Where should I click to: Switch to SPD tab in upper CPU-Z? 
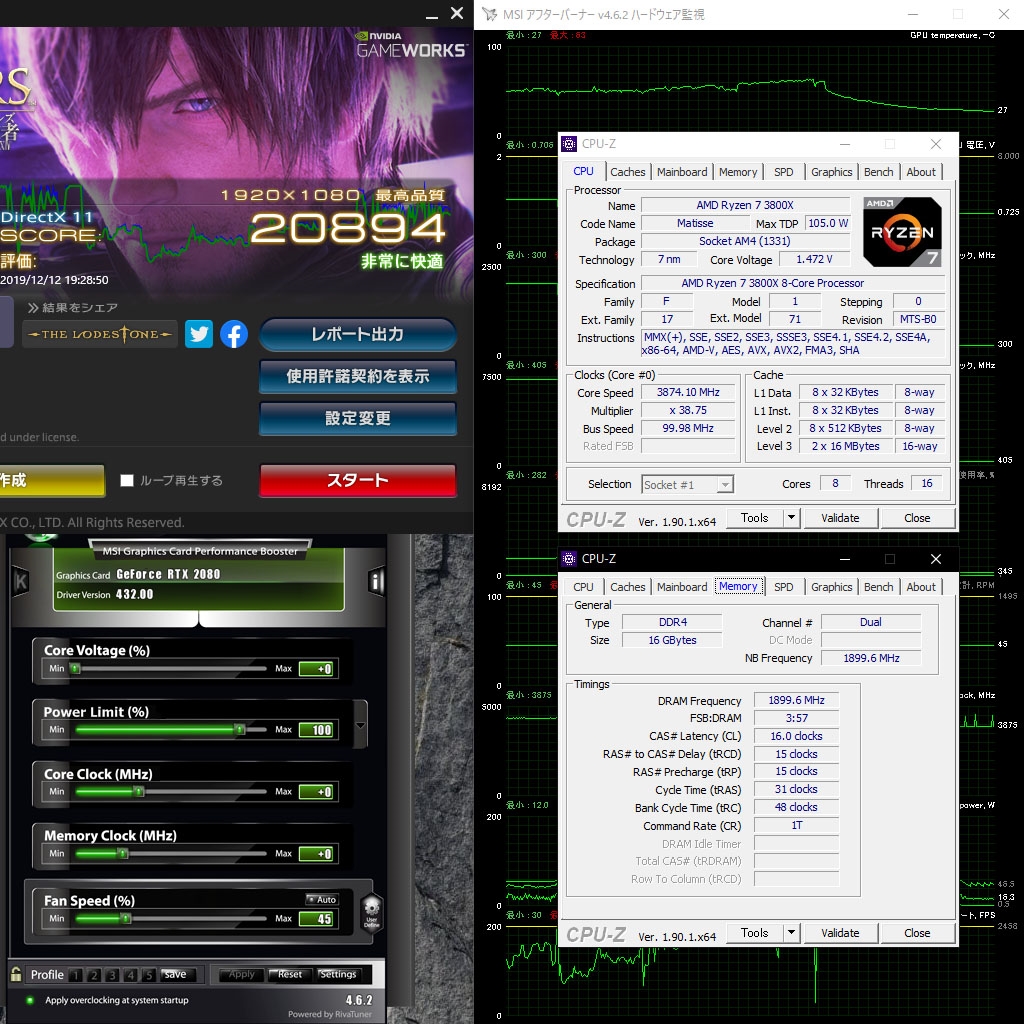(x=784, y=172)
